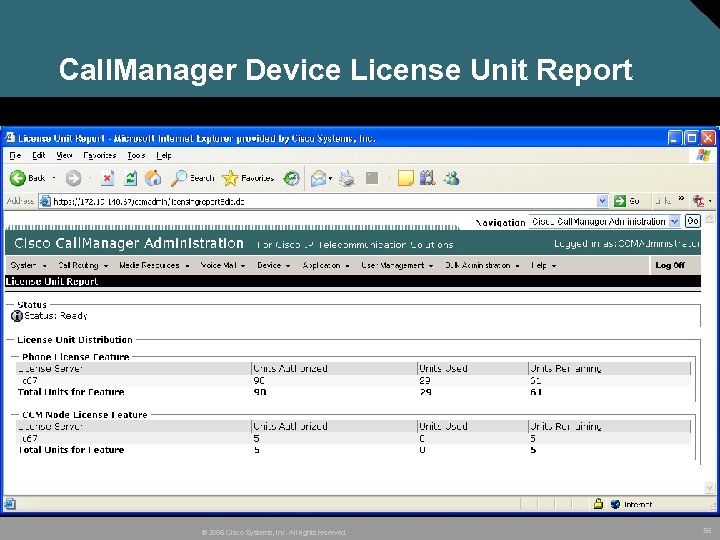This screenshot has height=540, width=720.
Task: Click Phone feature Total Units for Feature label
Action: [x=71, y=392]
